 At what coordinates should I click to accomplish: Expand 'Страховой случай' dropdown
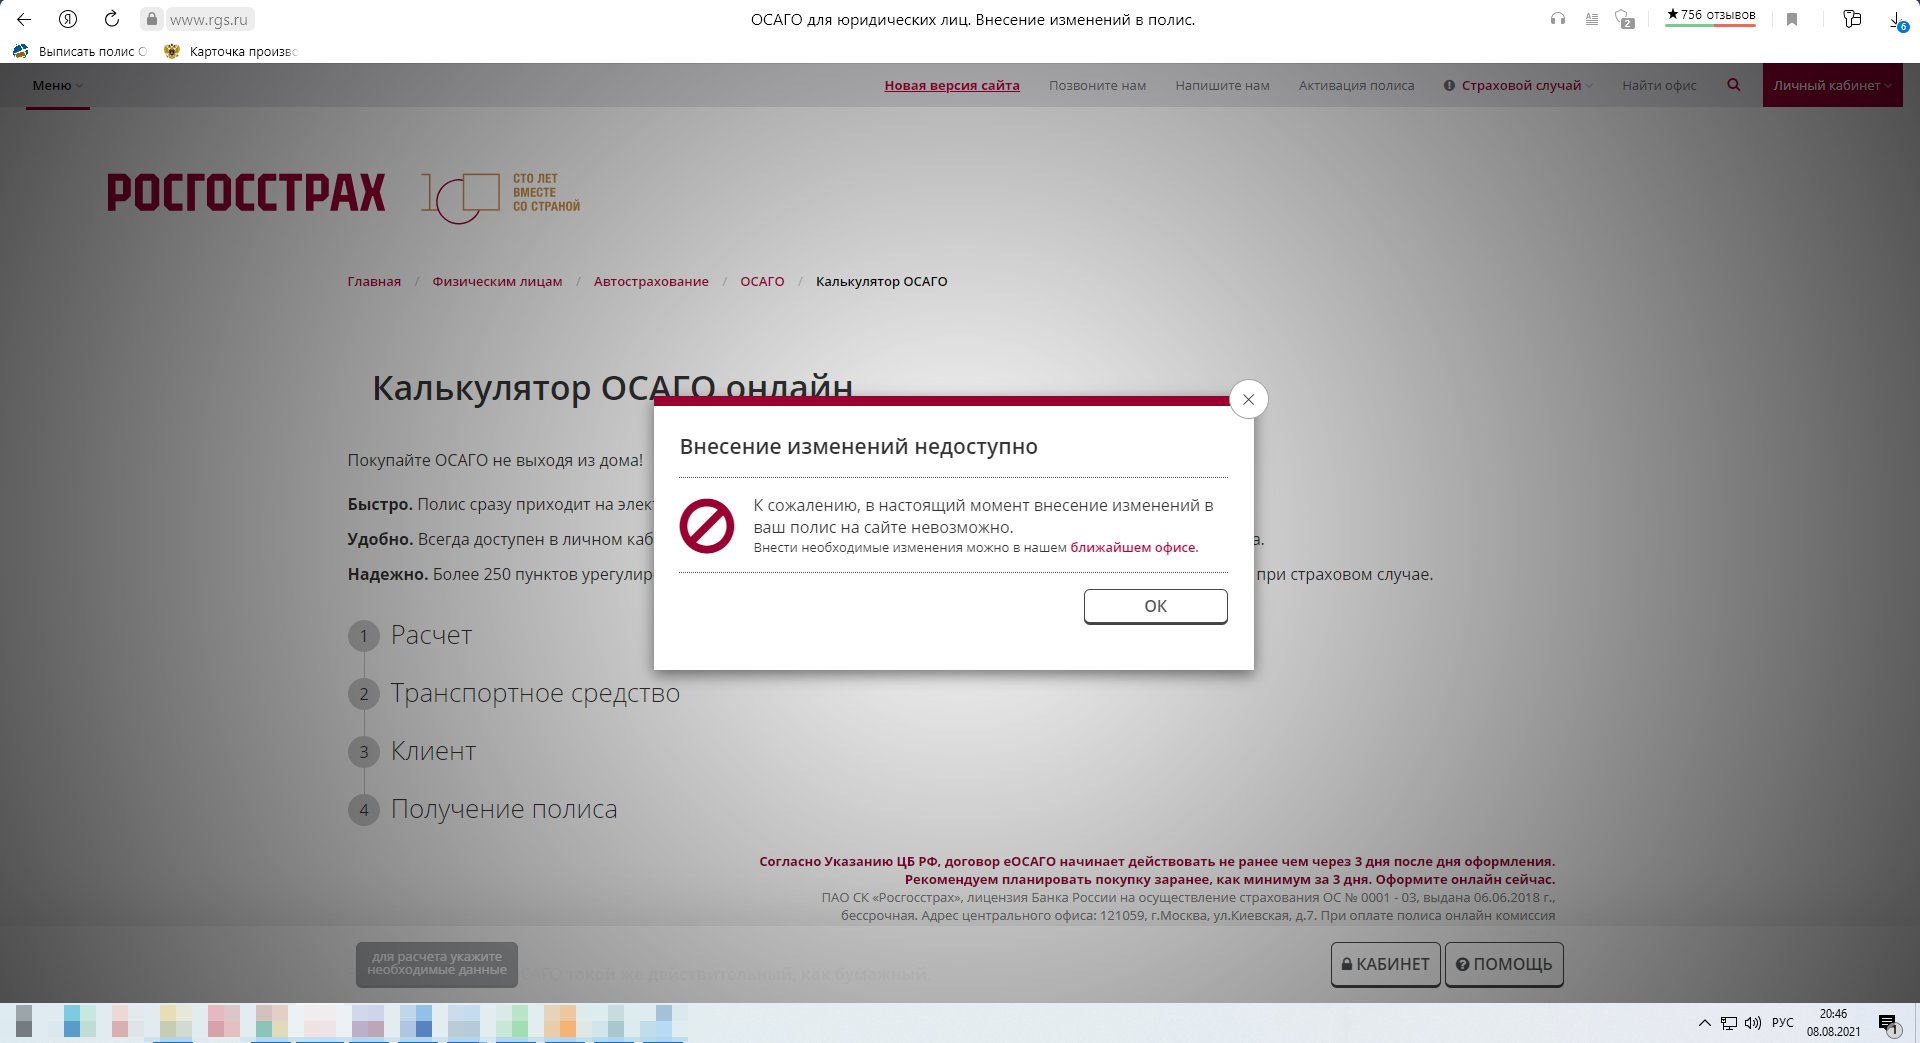point(1518,85)
